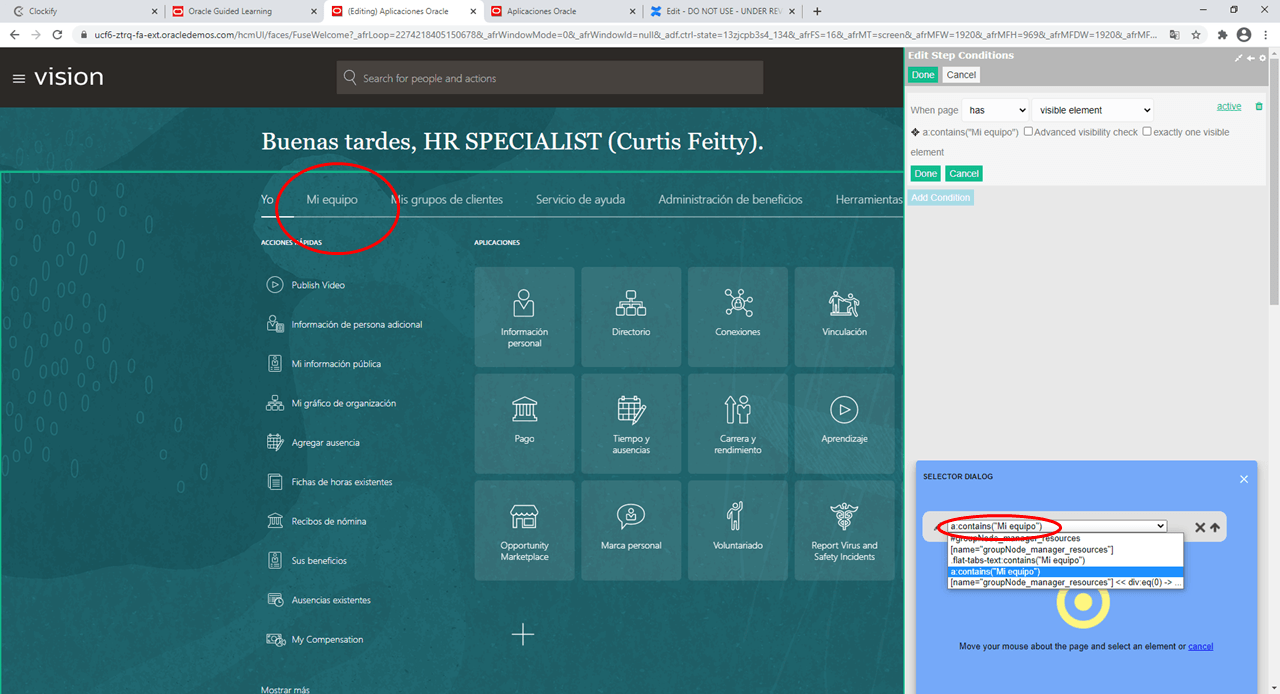
Task: Open the Tiempo y ausencias app tile
Action: coord(631,423)
